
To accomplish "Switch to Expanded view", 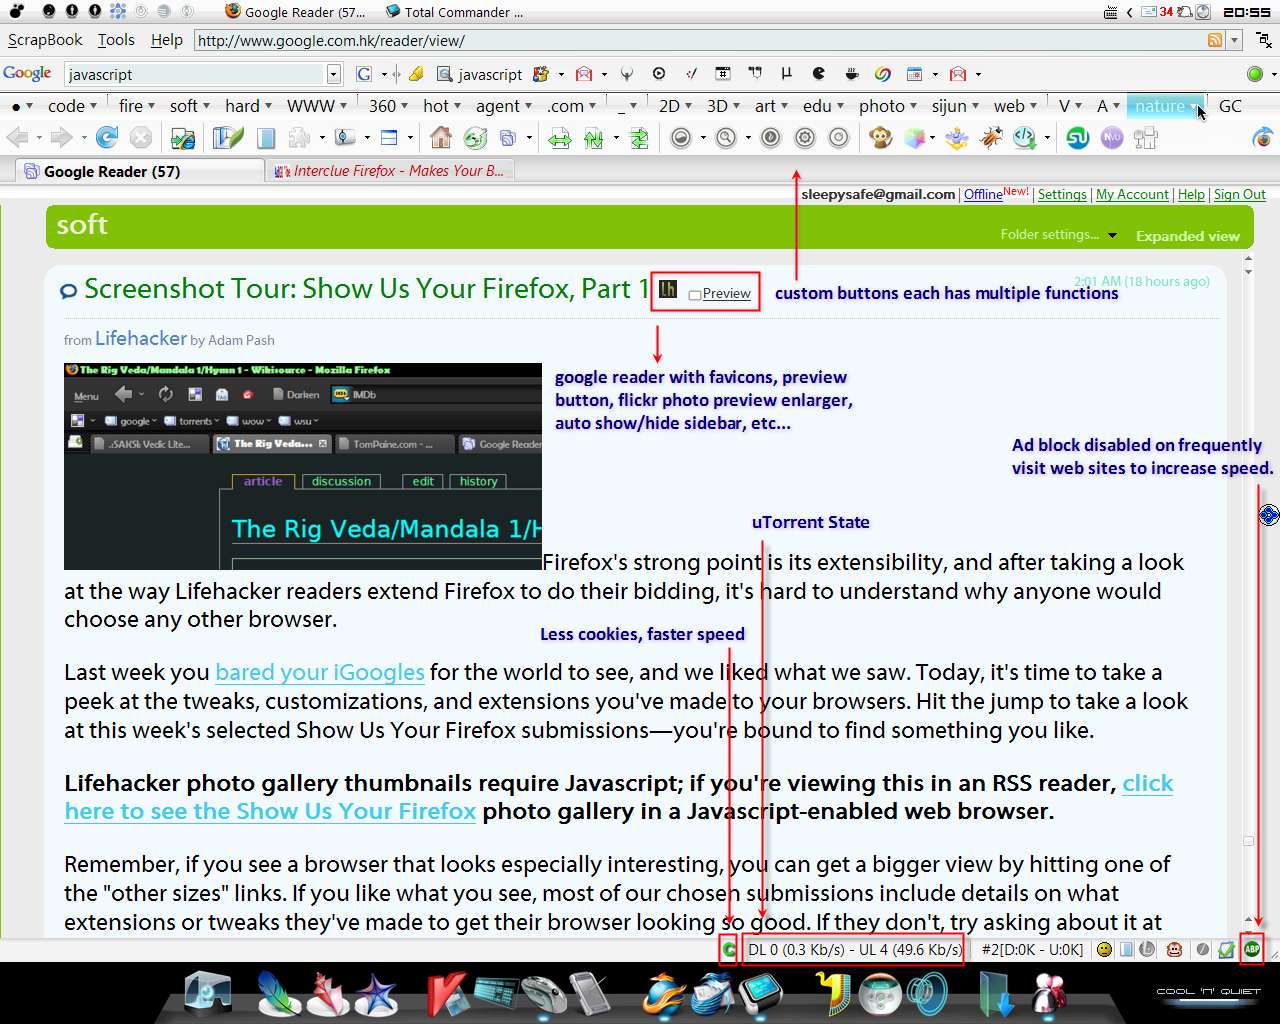I will [x=1188, y=236].
